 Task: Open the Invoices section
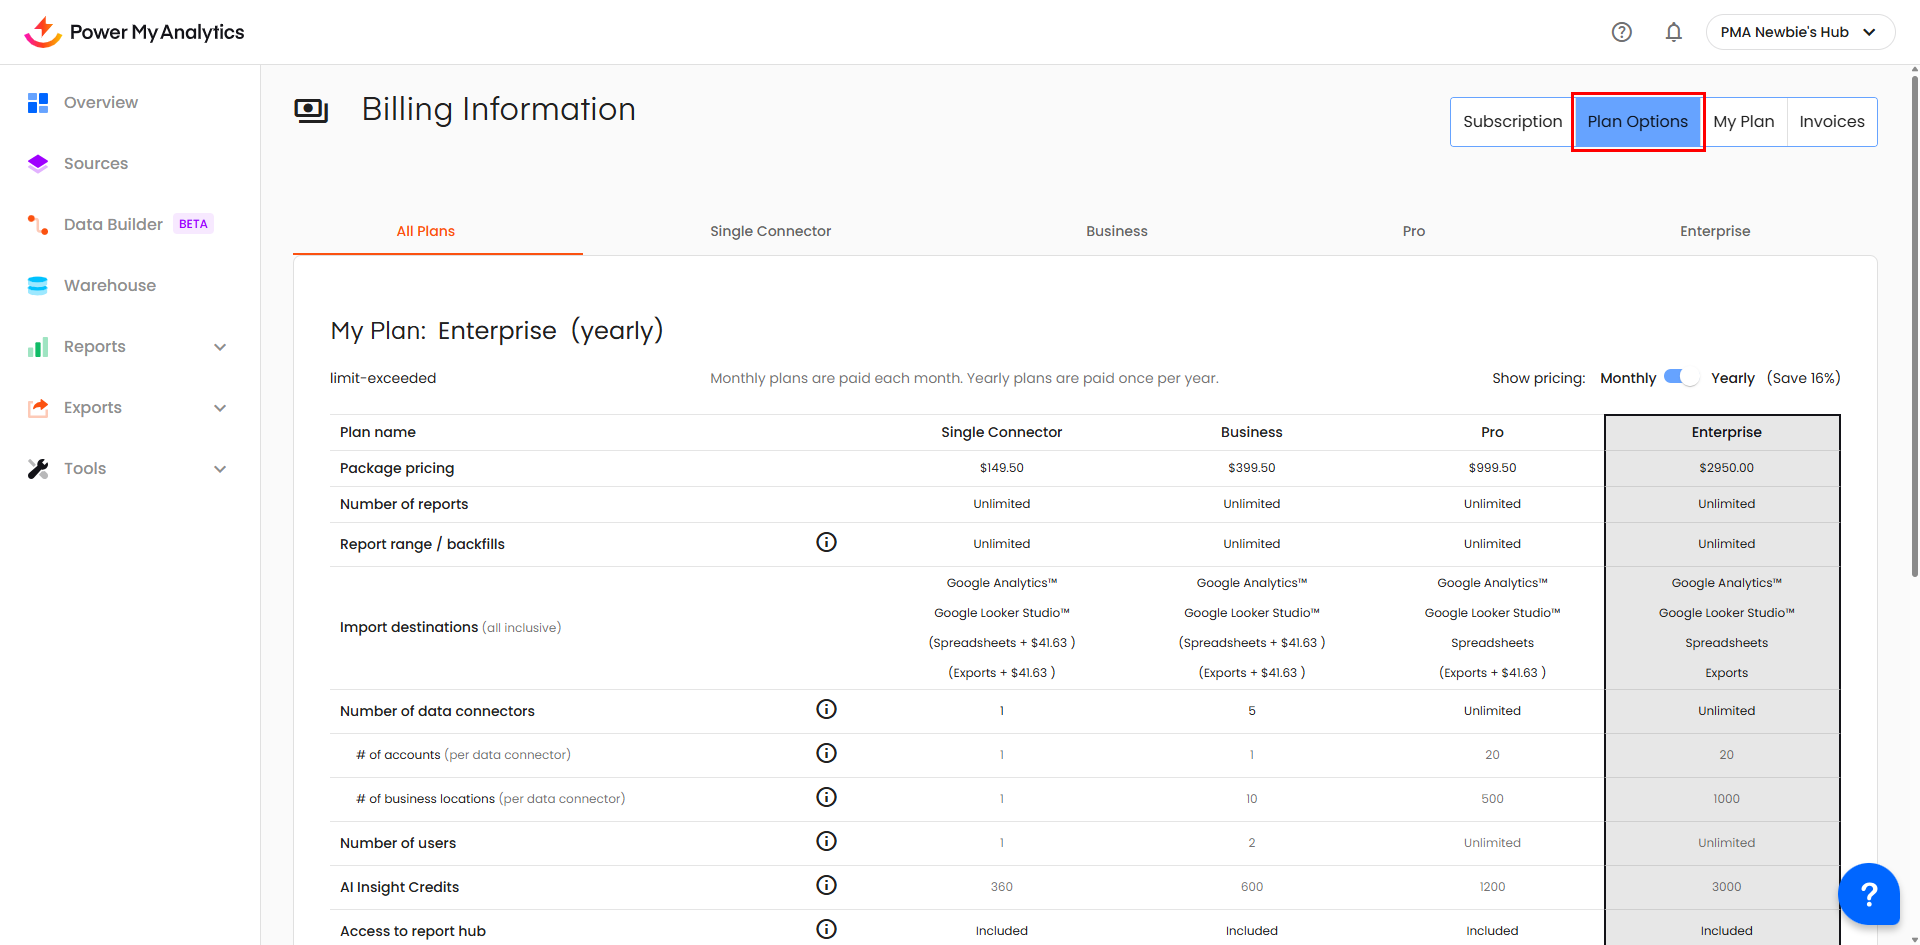click(1831, 122)
